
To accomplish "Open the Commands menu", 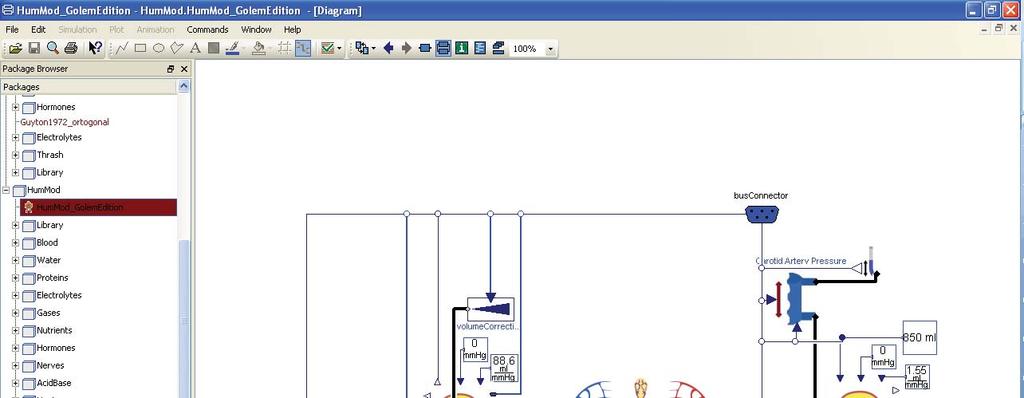I will [x=208, y=29].
